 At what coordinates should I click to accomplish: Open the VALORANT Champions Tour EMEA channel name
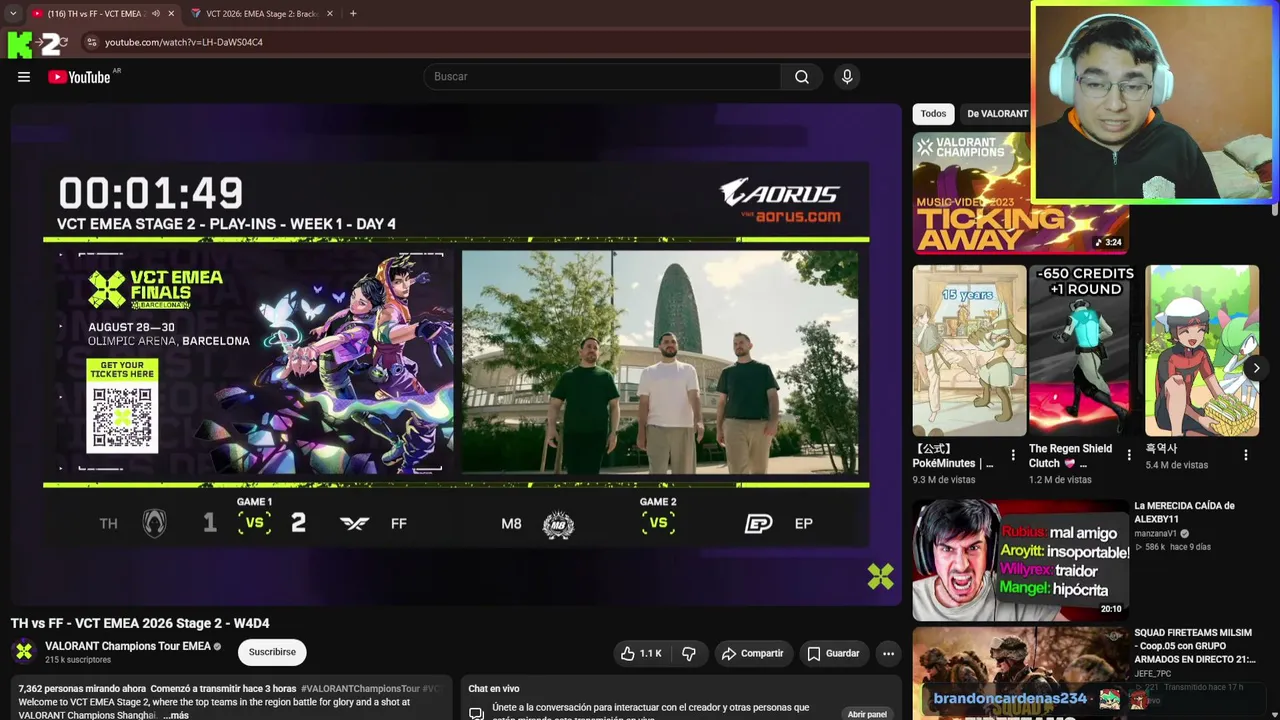point(128,646)
